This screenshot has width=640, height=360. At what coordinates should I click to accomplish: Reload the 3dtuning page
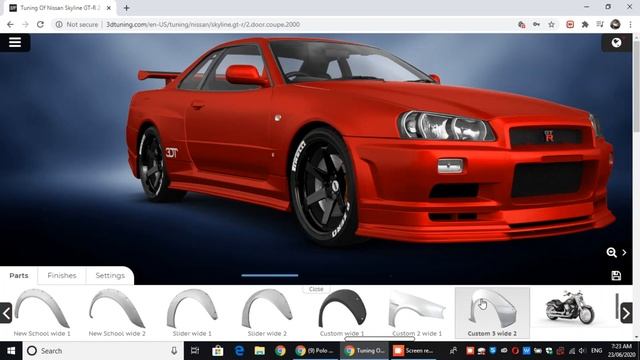point(40,24)
